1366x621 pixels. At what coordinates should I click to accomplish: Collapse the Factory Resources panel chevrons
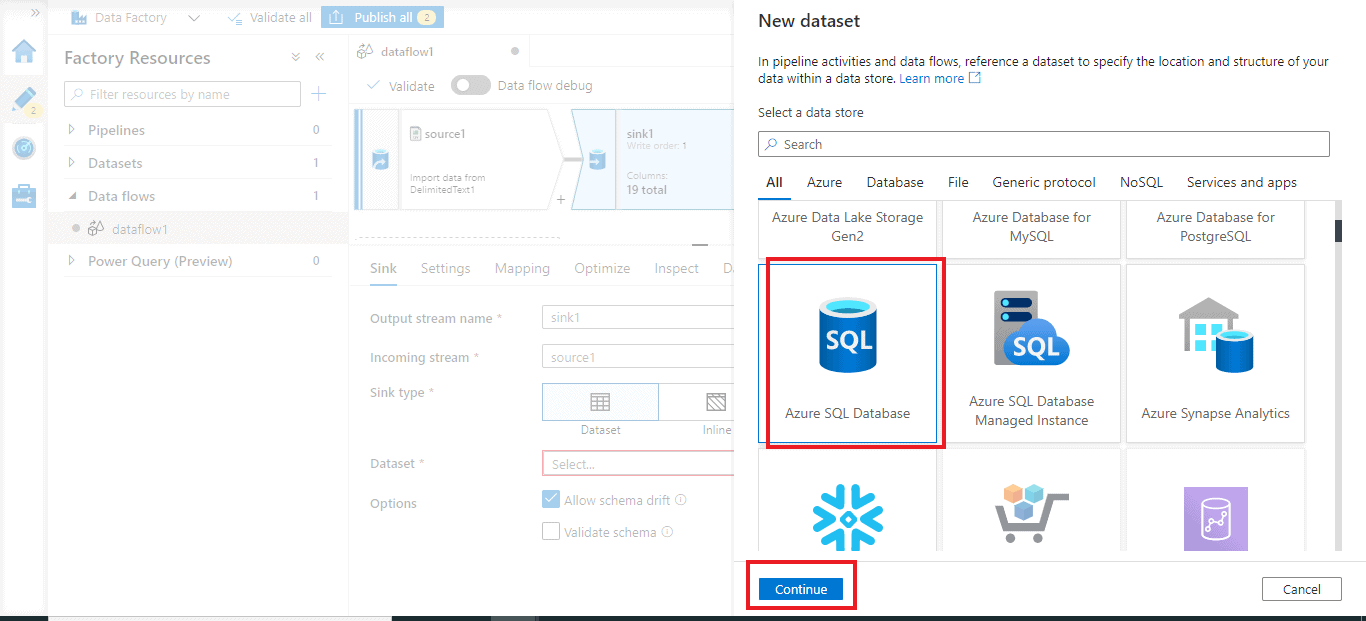click(320, 58)
